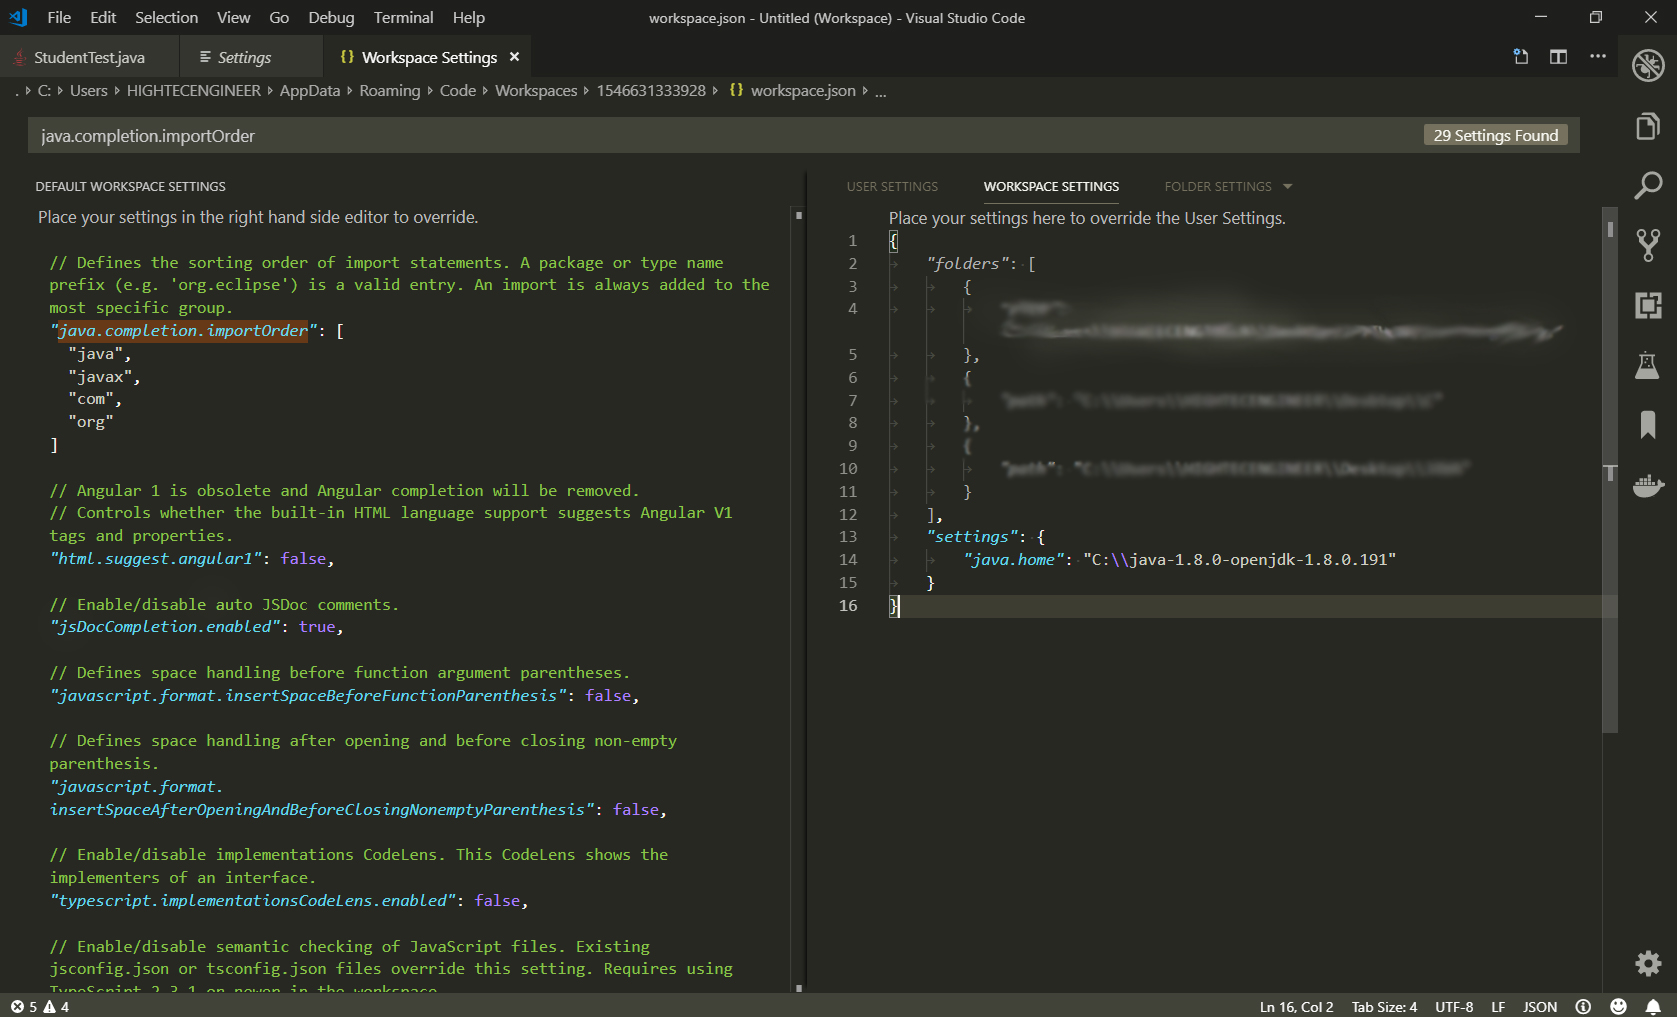Open the Extensions view
Viewport: 1677px width, 1017px height.
pyautogui.click(x=1648, y=305)
